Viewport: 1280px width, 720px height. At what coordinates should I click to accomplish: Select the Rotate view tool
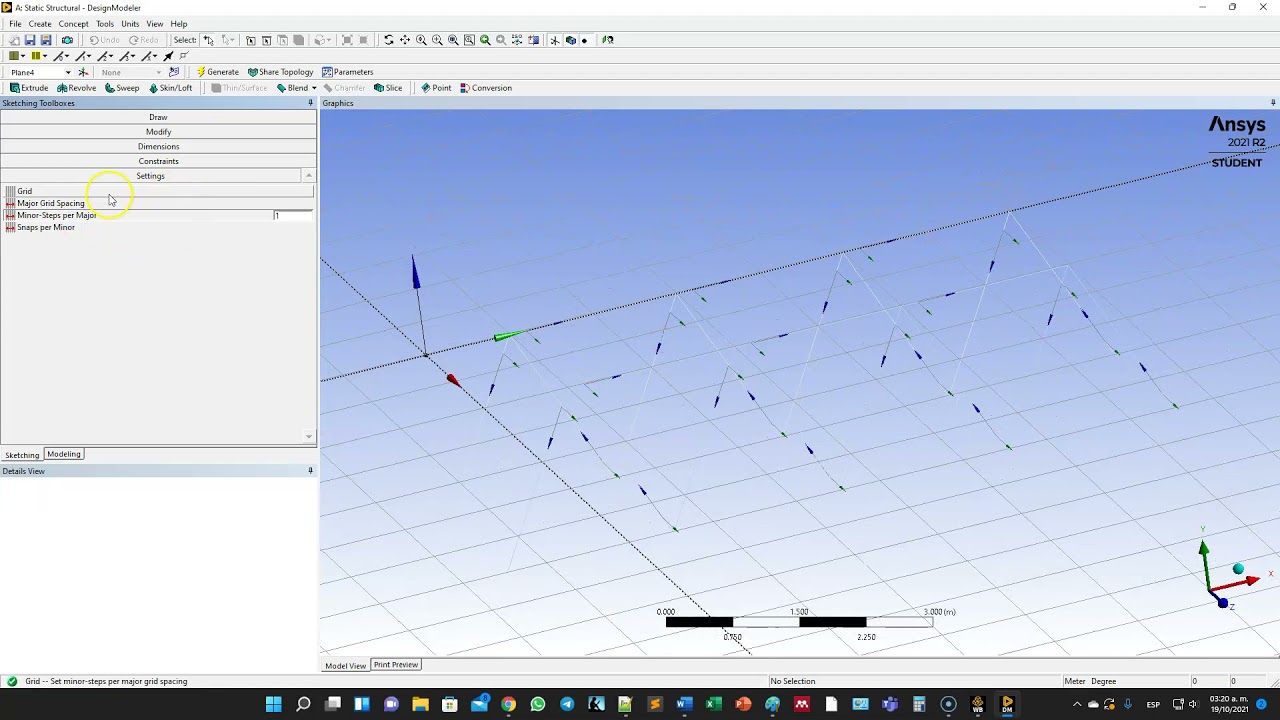389,40
